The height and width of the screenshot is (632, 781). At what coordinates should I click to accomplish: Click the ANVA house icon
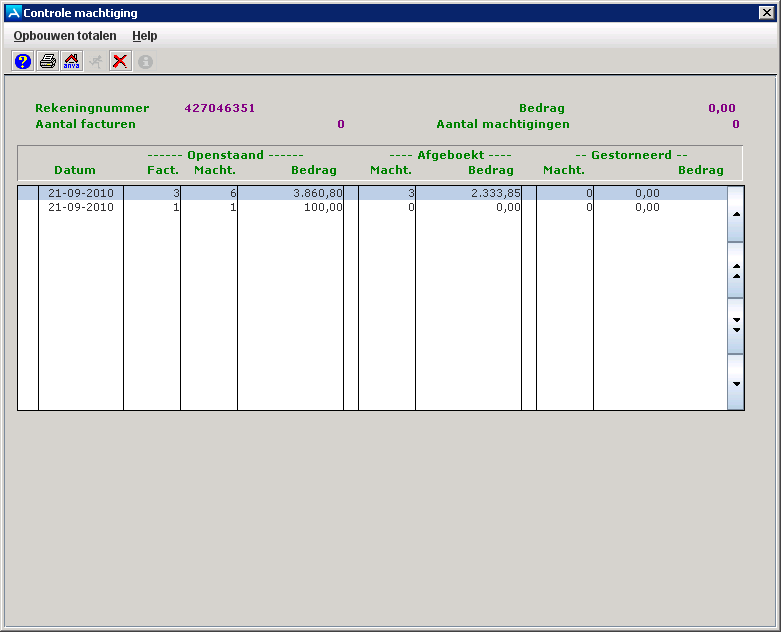click(x=72, y=61)
